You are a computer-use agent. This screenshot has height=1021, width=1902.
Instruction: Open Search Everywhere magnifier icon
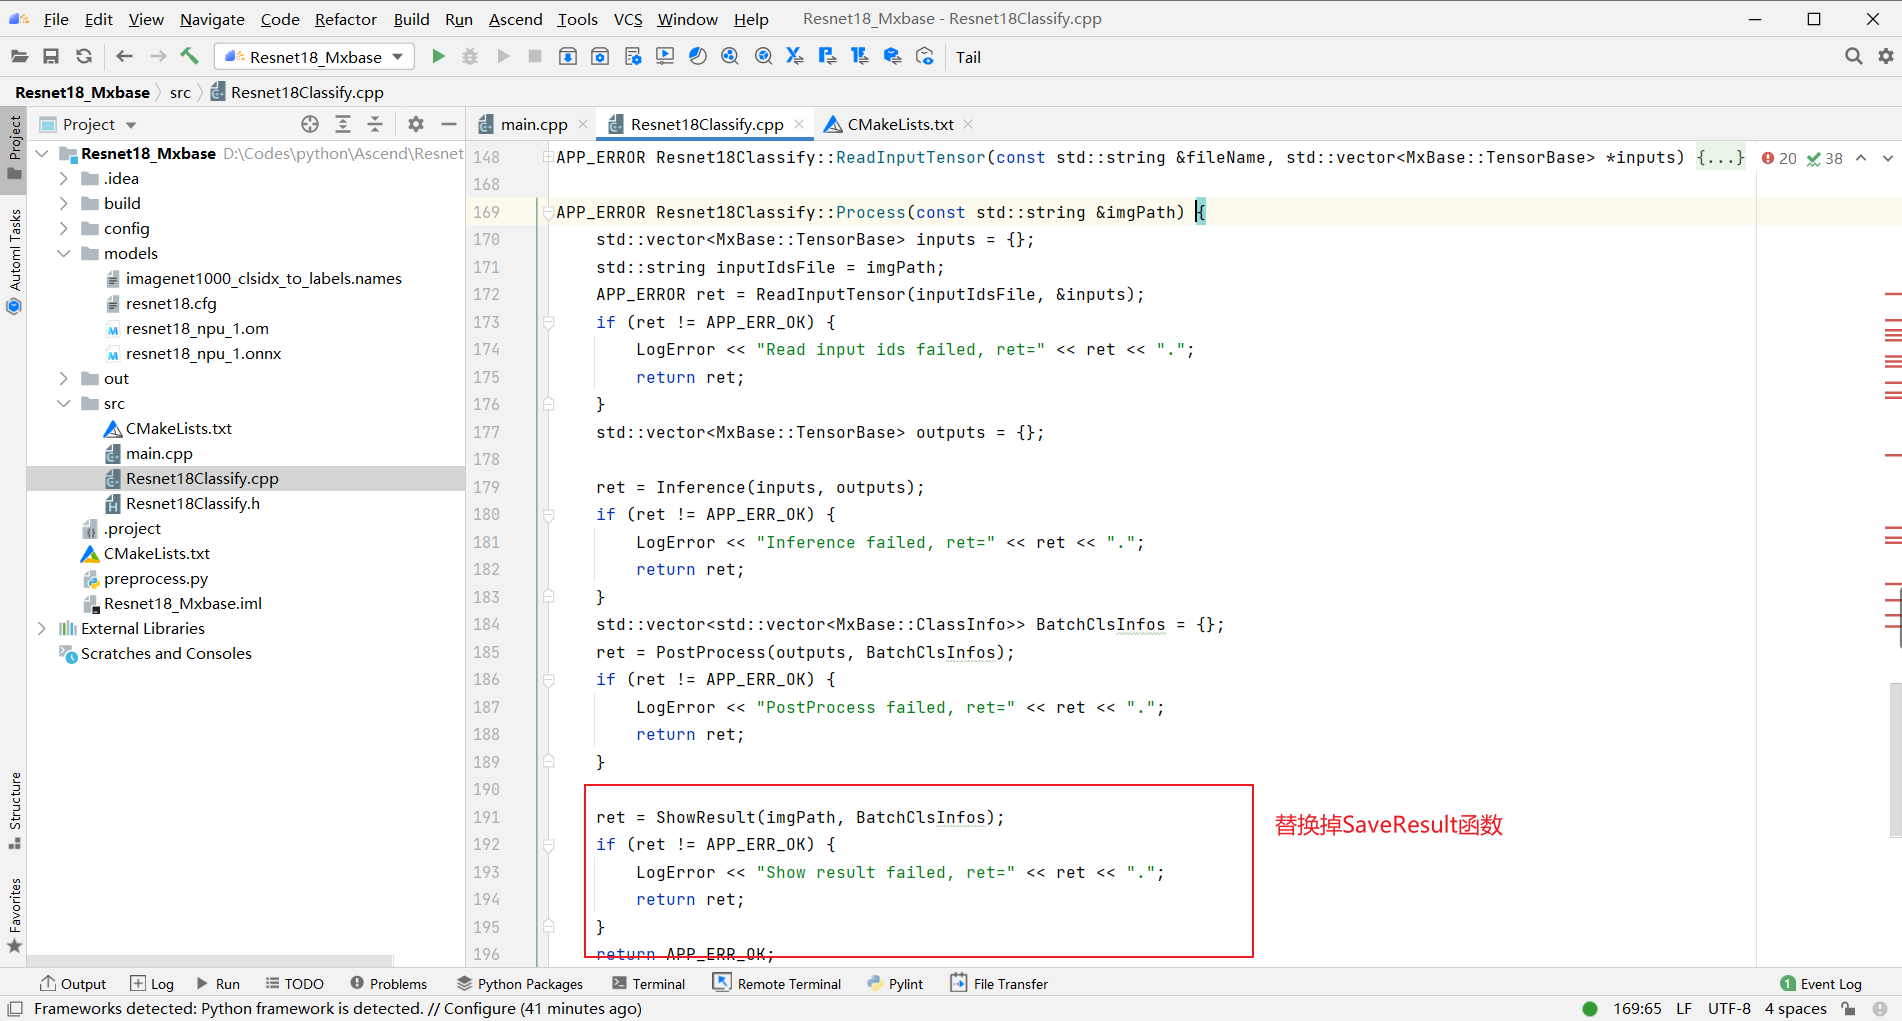coord(1853,57)
